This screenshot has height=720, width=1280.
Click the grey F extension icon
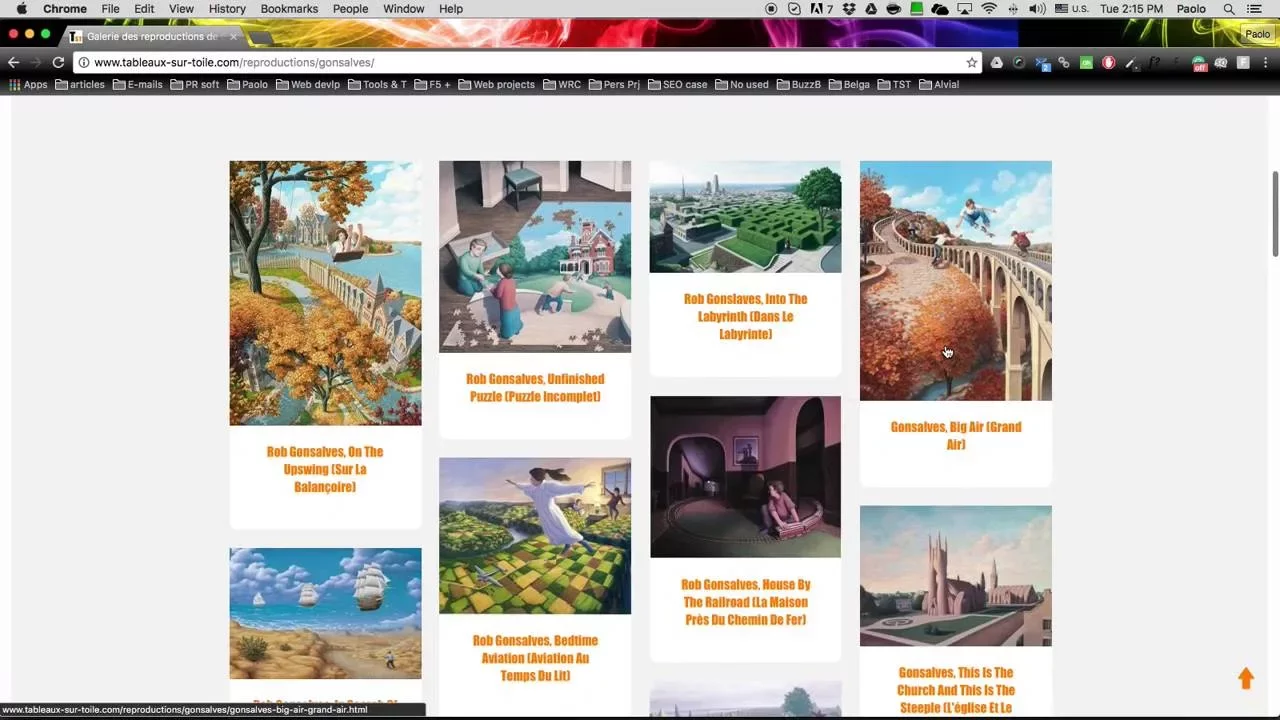1243,62
